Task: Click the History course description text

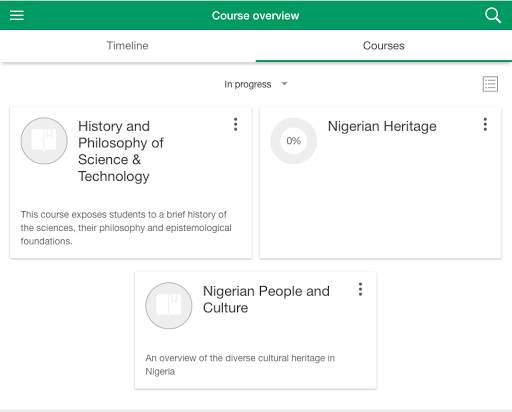Action: (x=126, y=228)
